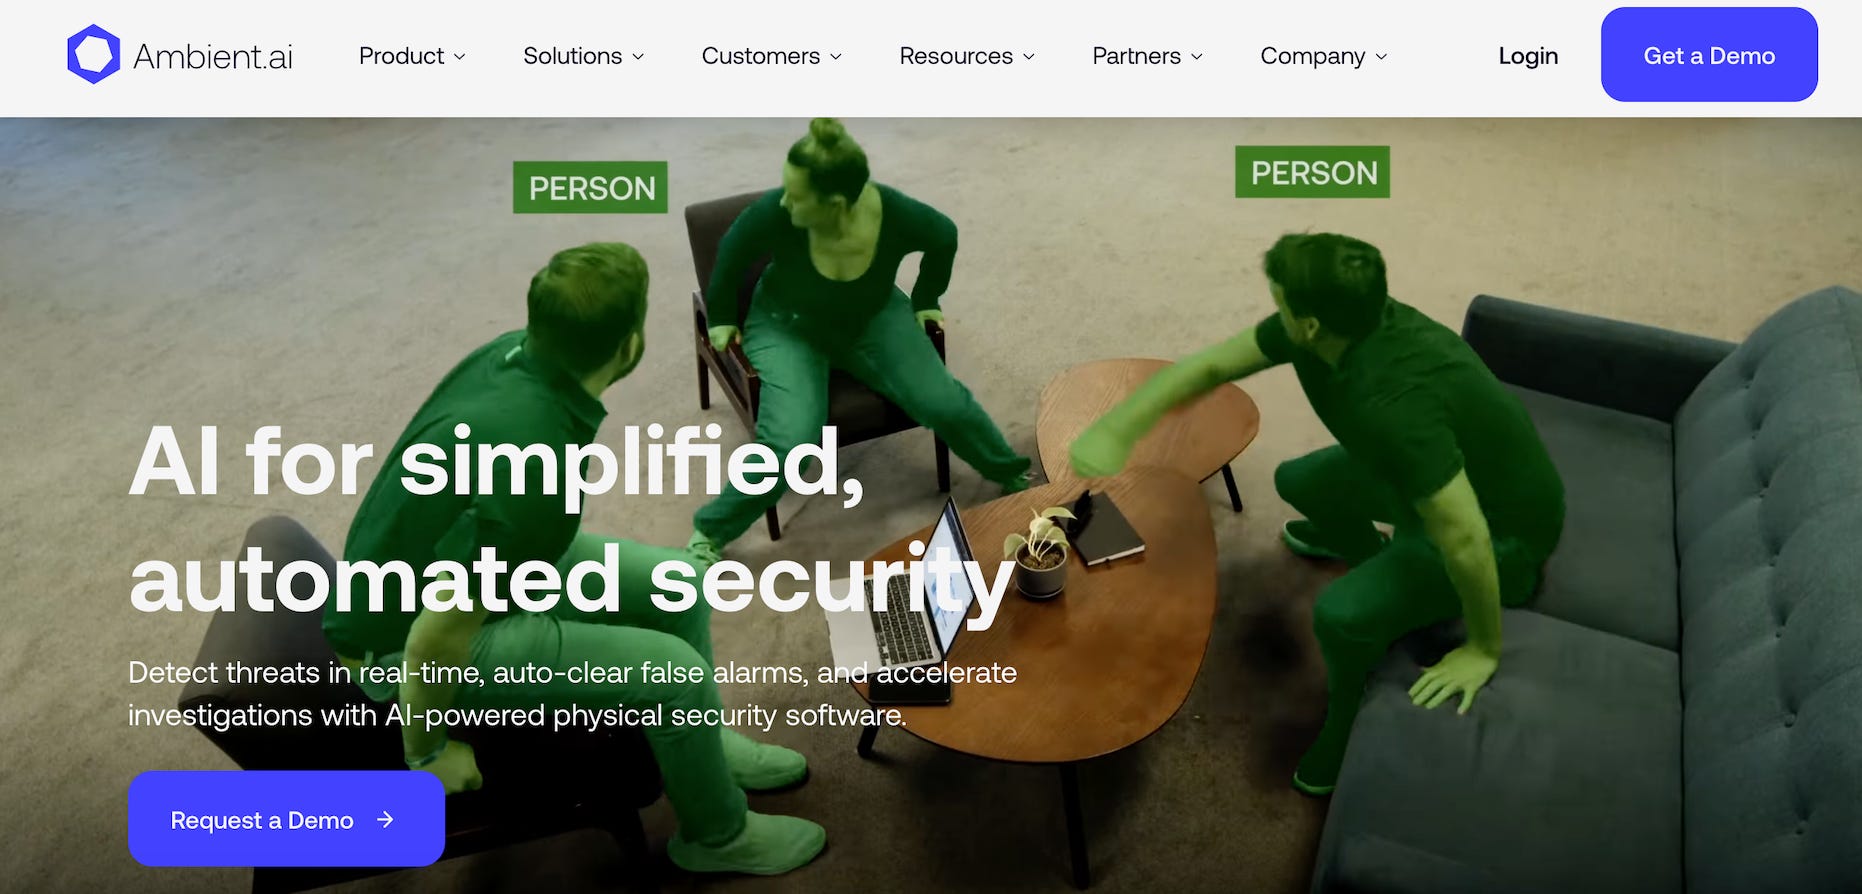This screenshot has height=894, width=1862.
Task: Open the Product menu
Action: (412, 56)
